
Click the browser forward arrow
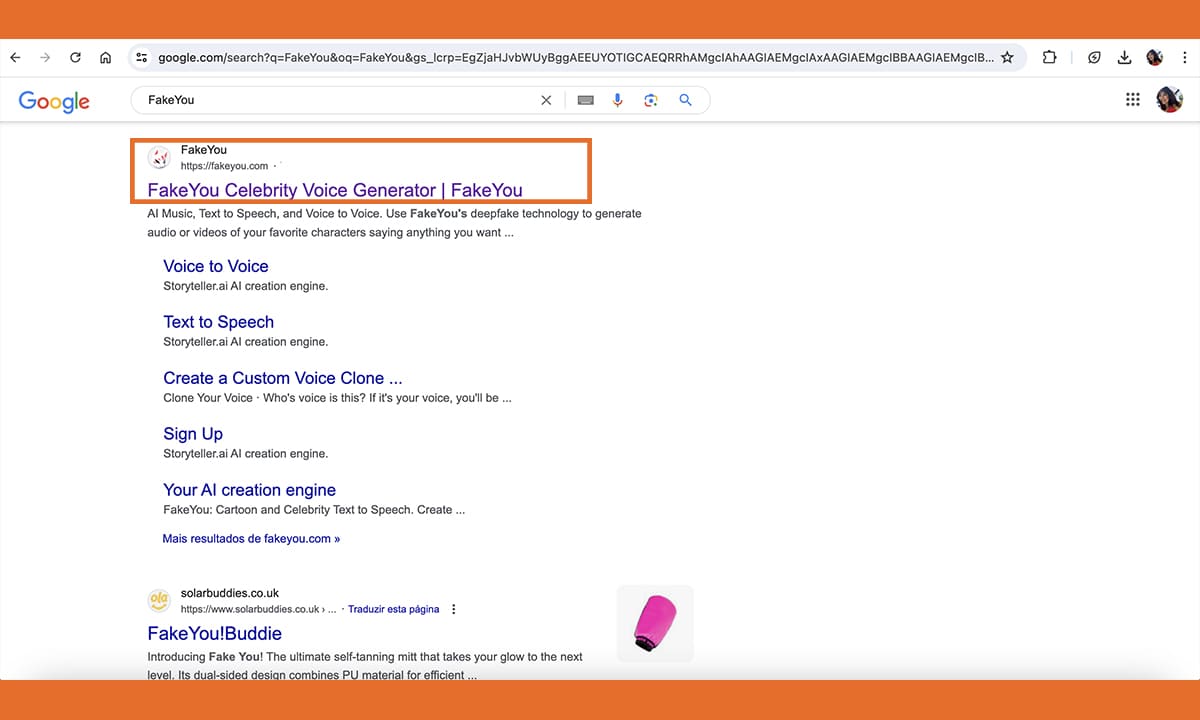point(45,58)
